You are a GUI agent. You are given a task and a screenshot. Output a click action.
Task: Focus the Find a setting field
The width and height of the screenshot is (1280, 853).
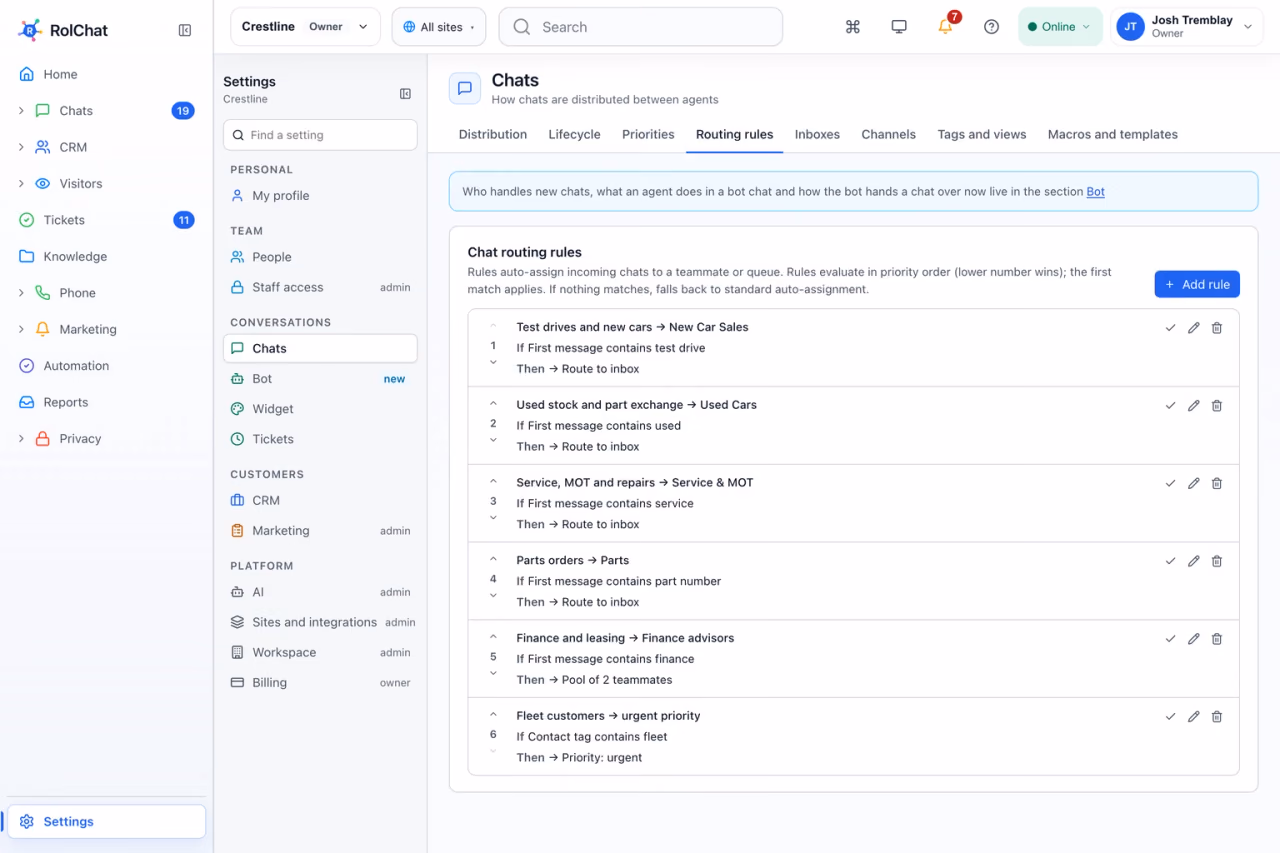coord(320,135)
